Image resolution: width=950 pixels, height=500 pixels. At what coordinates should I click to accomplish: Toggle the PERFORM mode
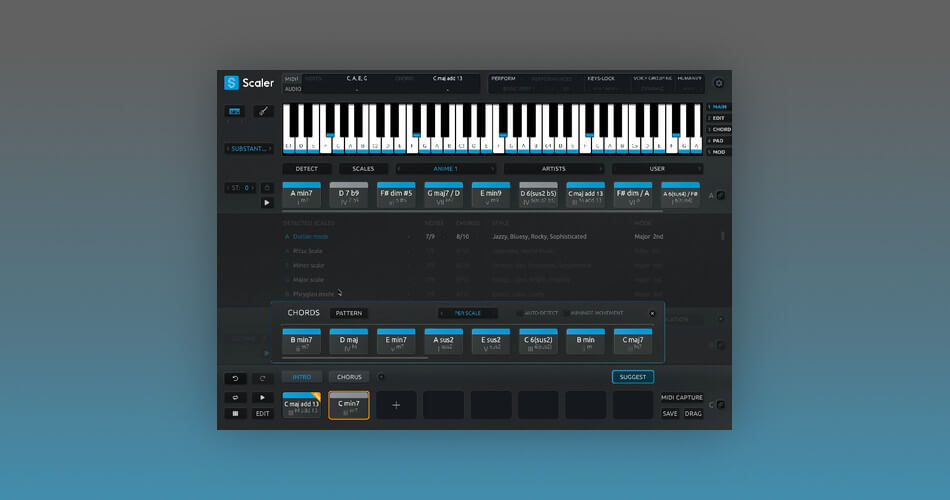503,79
